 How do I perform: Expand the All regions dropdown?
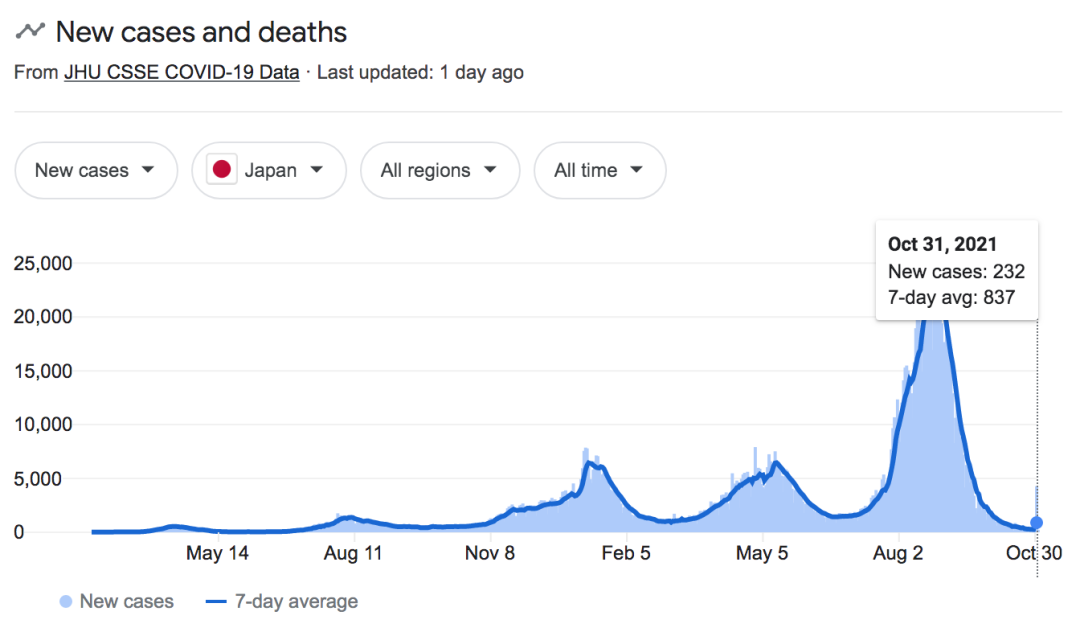(x=439, y=170)
